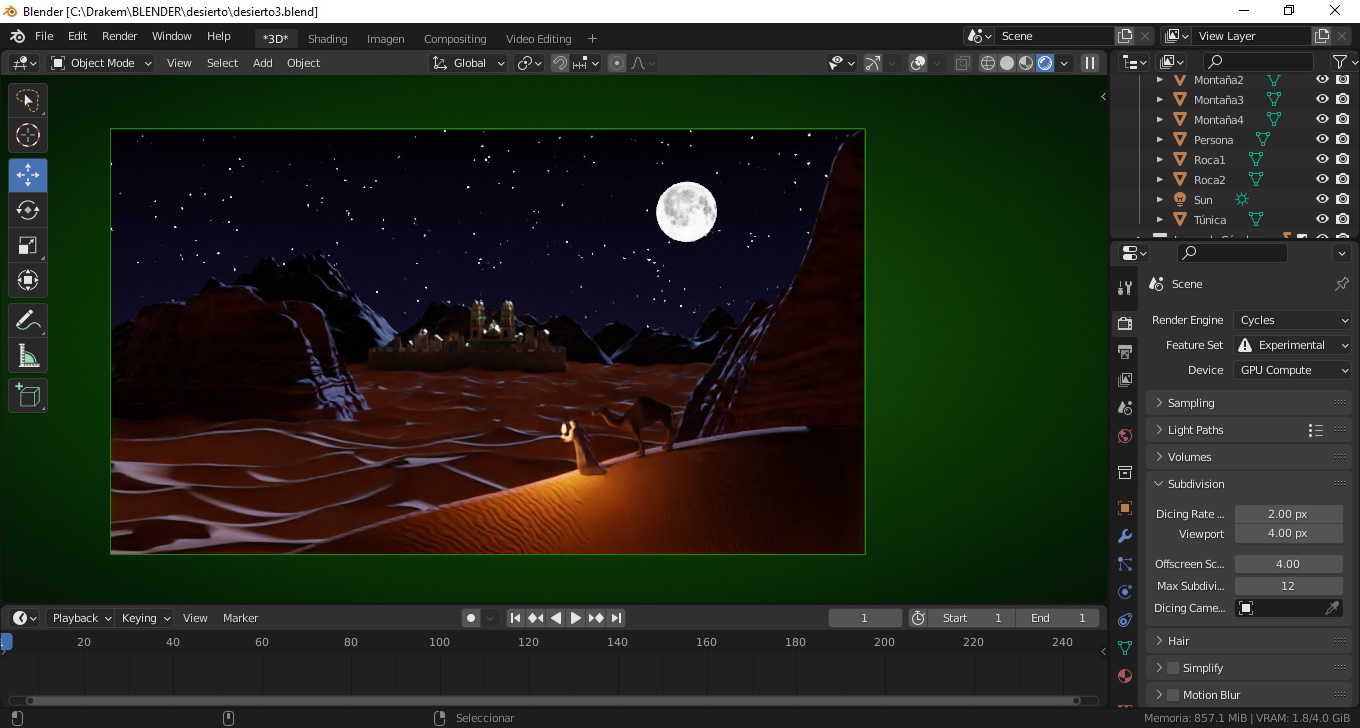The image size is (1360, 728).
Task: Select the Annotate pencil tool
Action: [x=28, y=320]
